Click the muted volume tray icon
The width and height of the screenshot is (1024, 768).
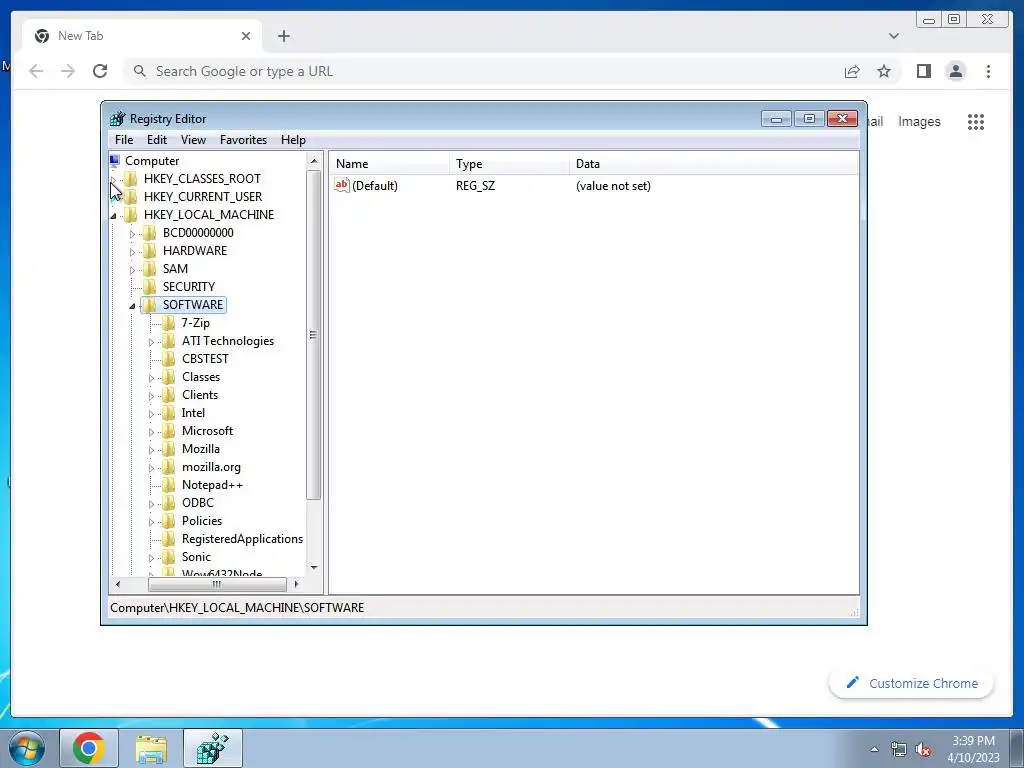click(923, 750)
